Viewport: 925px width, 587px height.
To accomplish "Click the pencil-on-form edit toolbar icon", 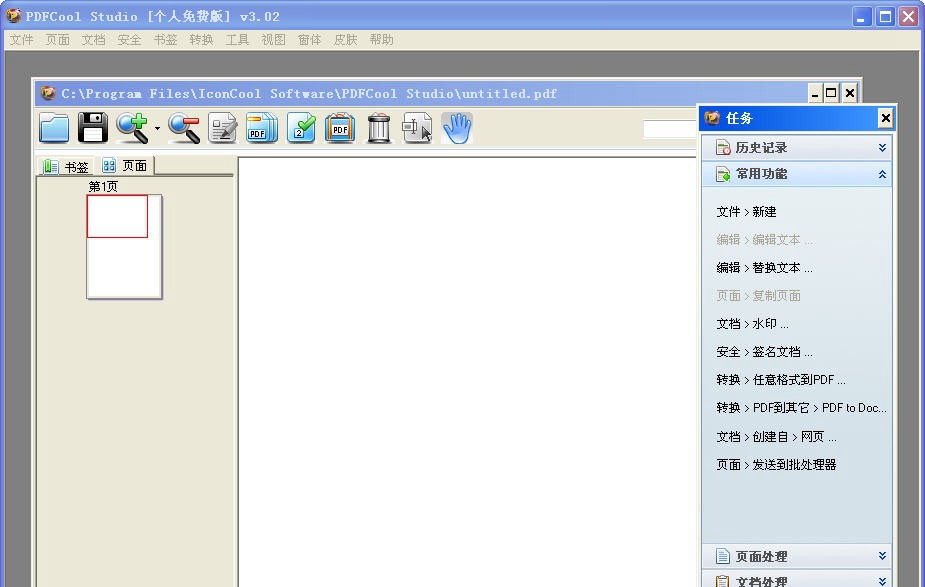I will pyautogui.click(x=223, y=128).
